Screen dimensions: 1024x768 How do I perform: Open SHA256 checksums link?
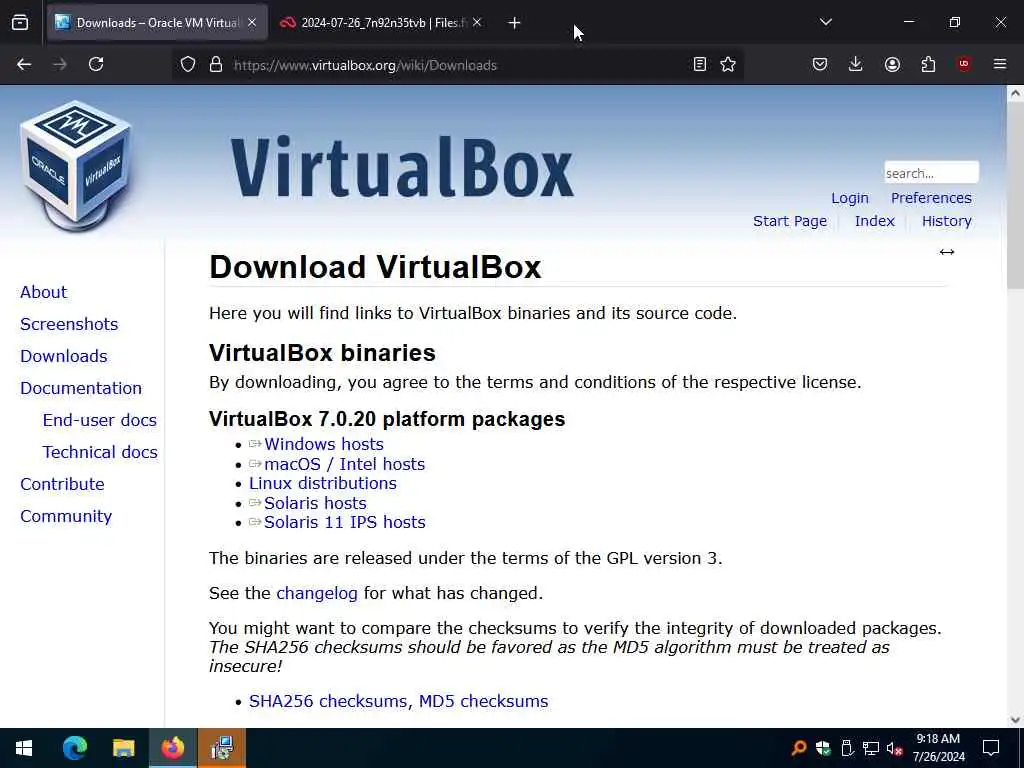pyautogui.click(x=329, y=701)
